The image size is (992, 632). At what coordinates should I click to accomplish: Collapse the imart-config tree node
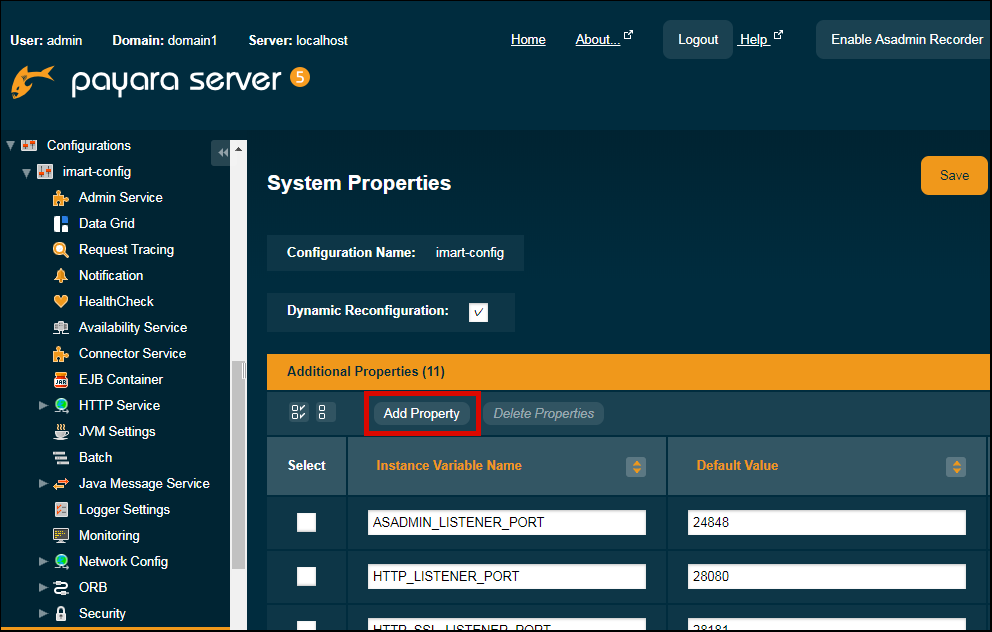27,172
